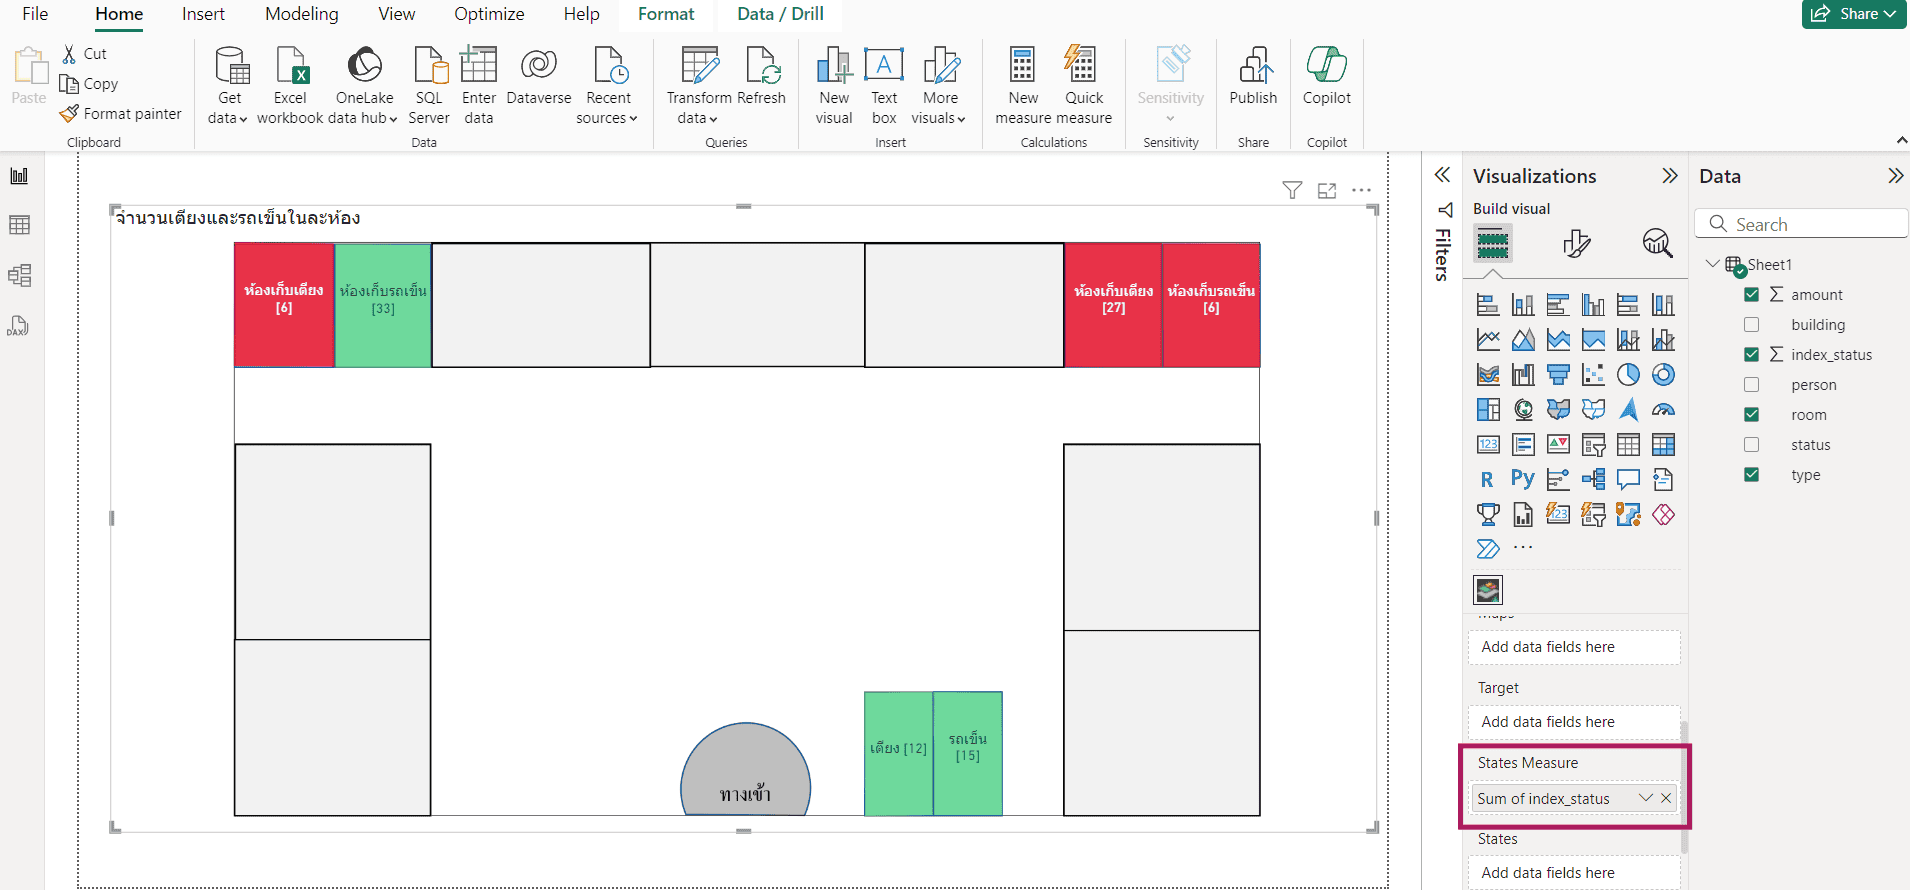Enable the person field checkbox
This screenshot has height=890, width=1910.
[1751, 385]
